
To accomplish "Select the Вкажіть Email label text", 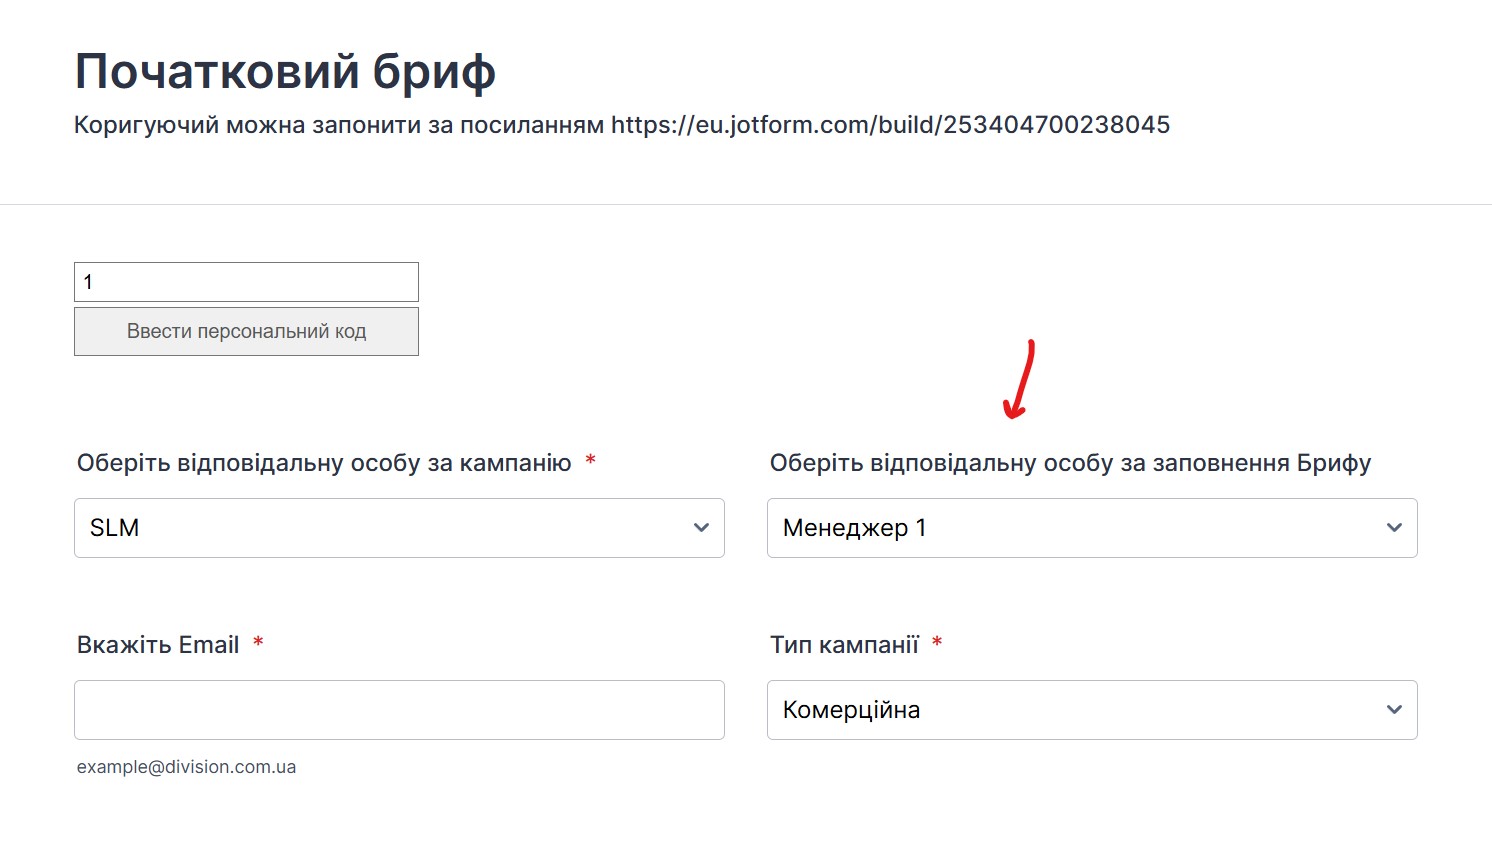I will [158, 645].
